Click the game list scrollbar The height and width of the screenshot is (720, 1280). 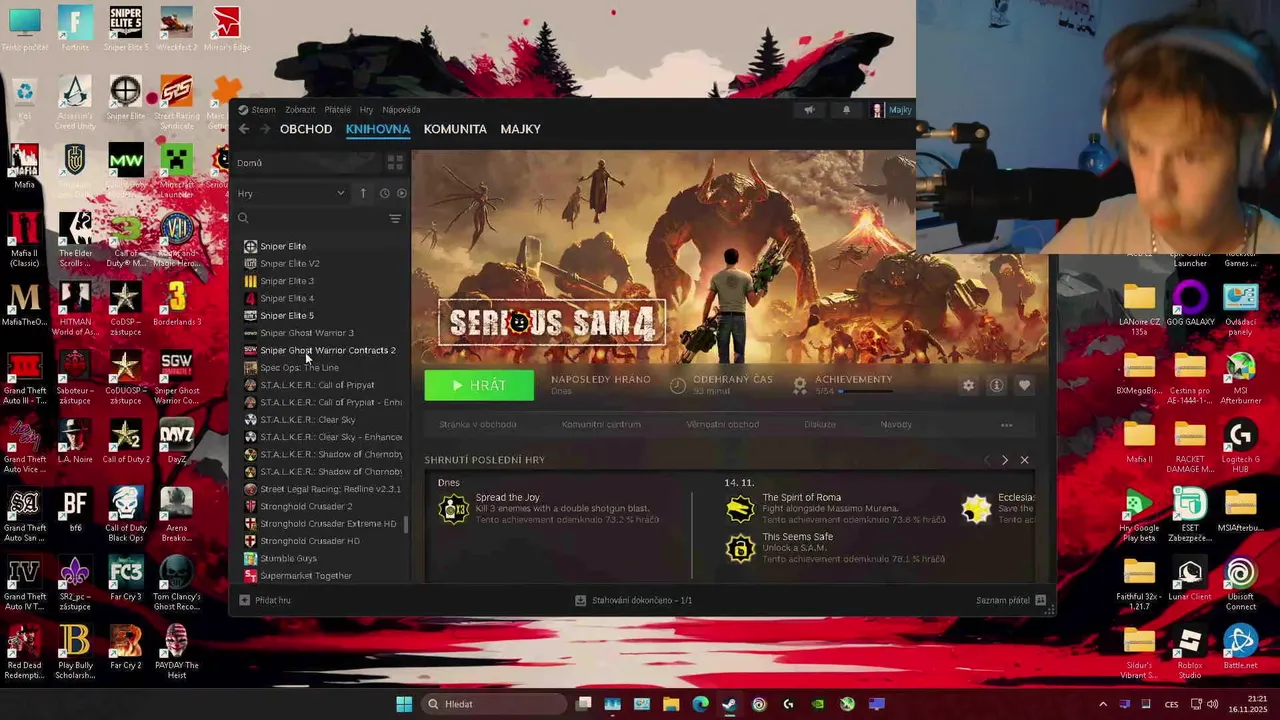[x=405, y=524]
